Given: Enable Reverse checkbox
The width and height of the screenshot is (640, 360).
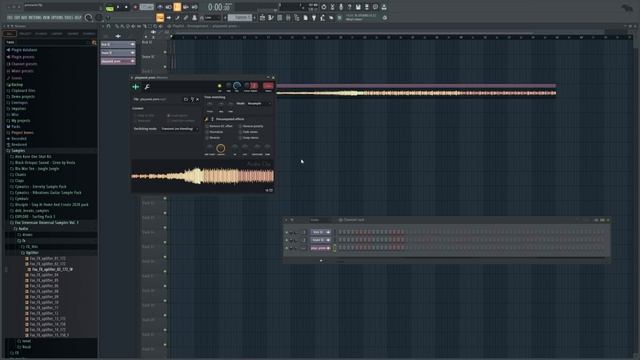Looking at the screenshot, I should tap(207, 138).
